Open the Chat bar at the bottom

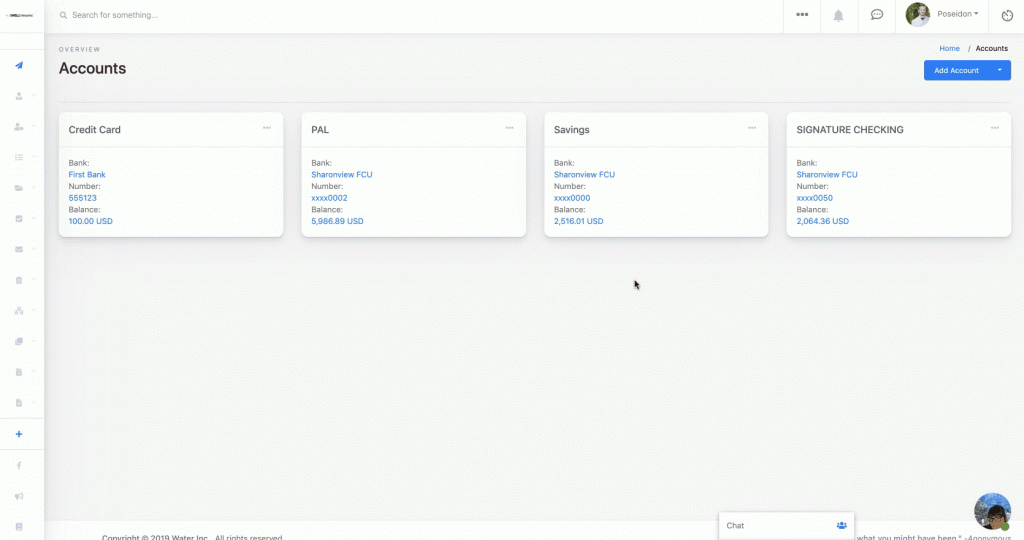(786, 526)
